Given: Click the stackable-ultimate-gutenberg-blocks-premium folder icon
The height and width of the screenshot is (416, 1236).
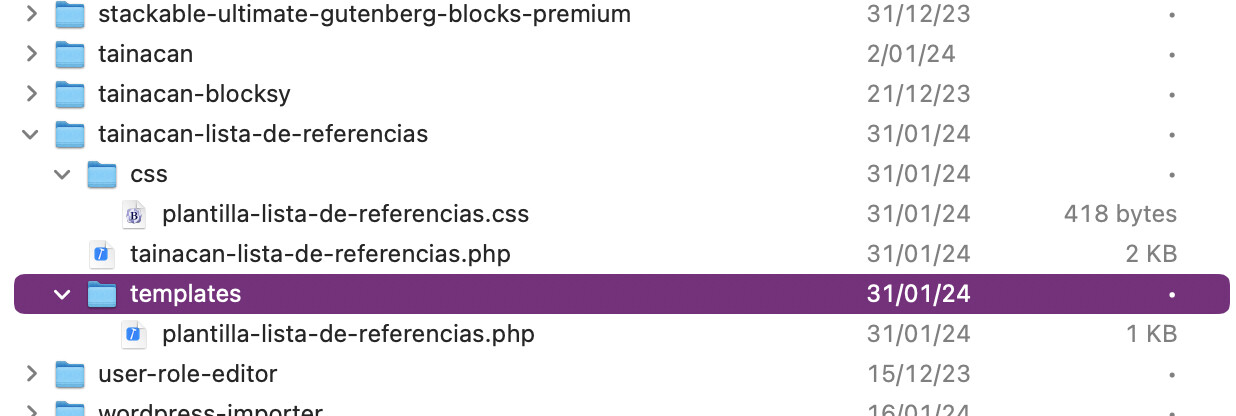Looking at the screenshot, I should 69,14.
